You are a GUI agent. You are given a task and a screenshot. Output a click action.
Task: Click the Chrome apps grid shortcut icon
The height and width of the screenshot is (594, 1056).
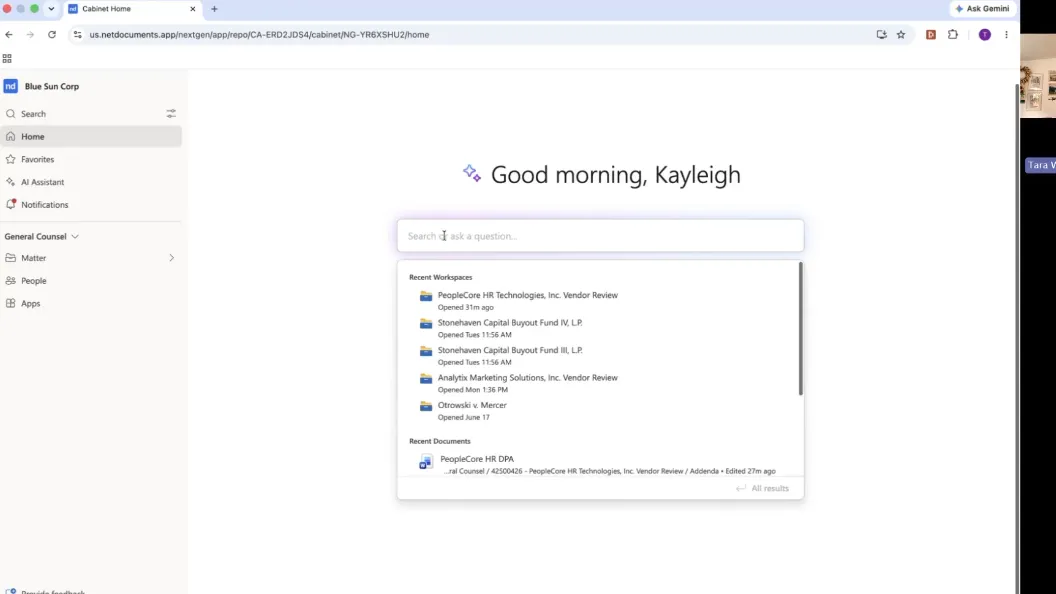tap(7, 59)
